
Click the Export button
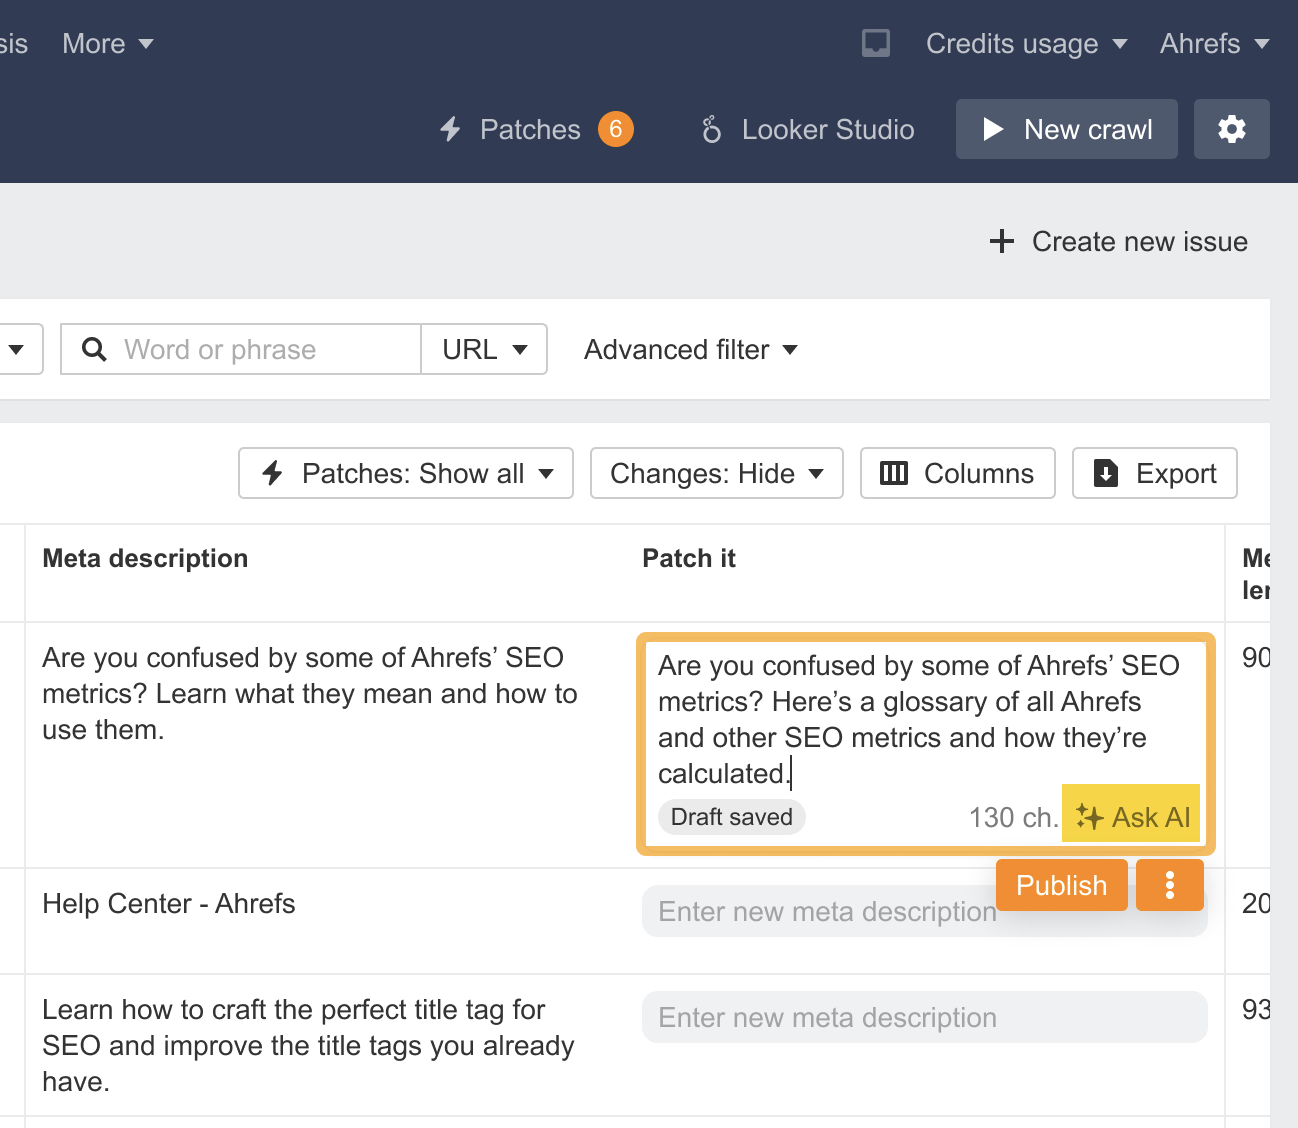[1155, 473]
